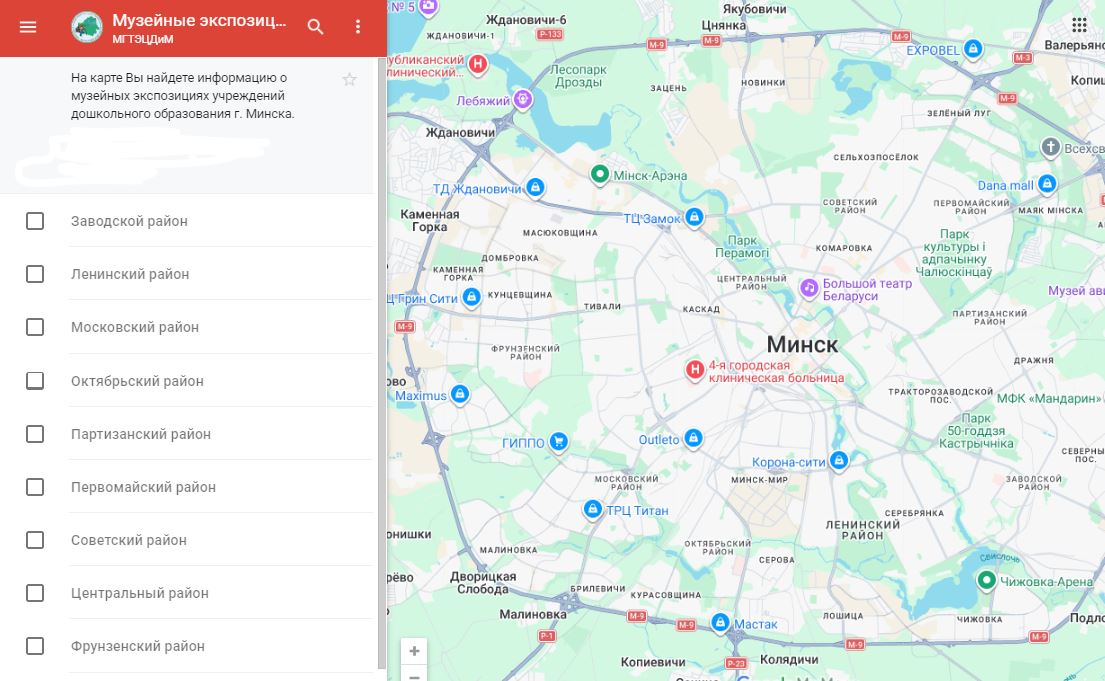Click the map title Музейные экспозиции

pyautogui.click(x=198, y=21)
